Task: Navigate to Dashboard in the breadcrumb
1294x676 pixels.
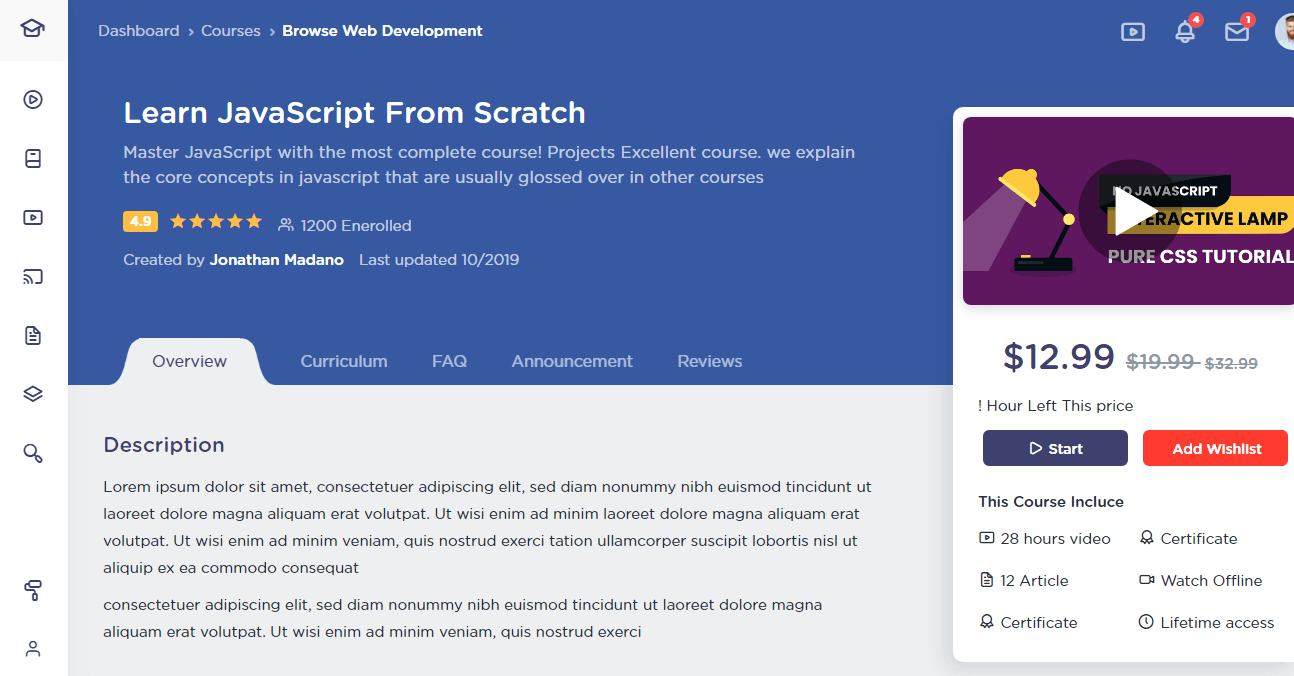Action: point(138,31)
